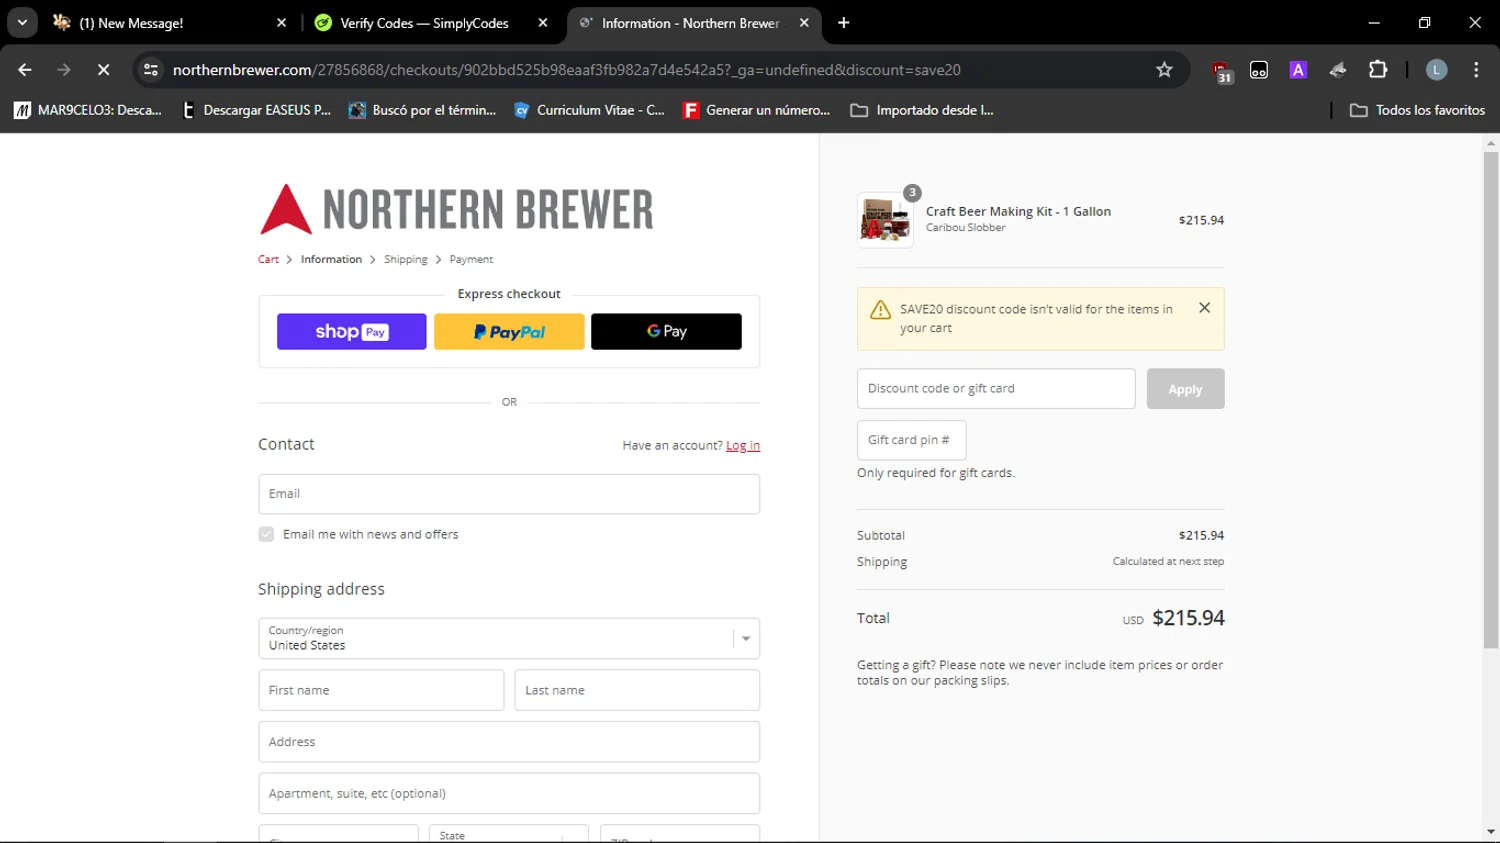The height and width of the screenshot is (843, 1500).
Task: Click the Northern Brewer logo
Action: pos(457,209)
